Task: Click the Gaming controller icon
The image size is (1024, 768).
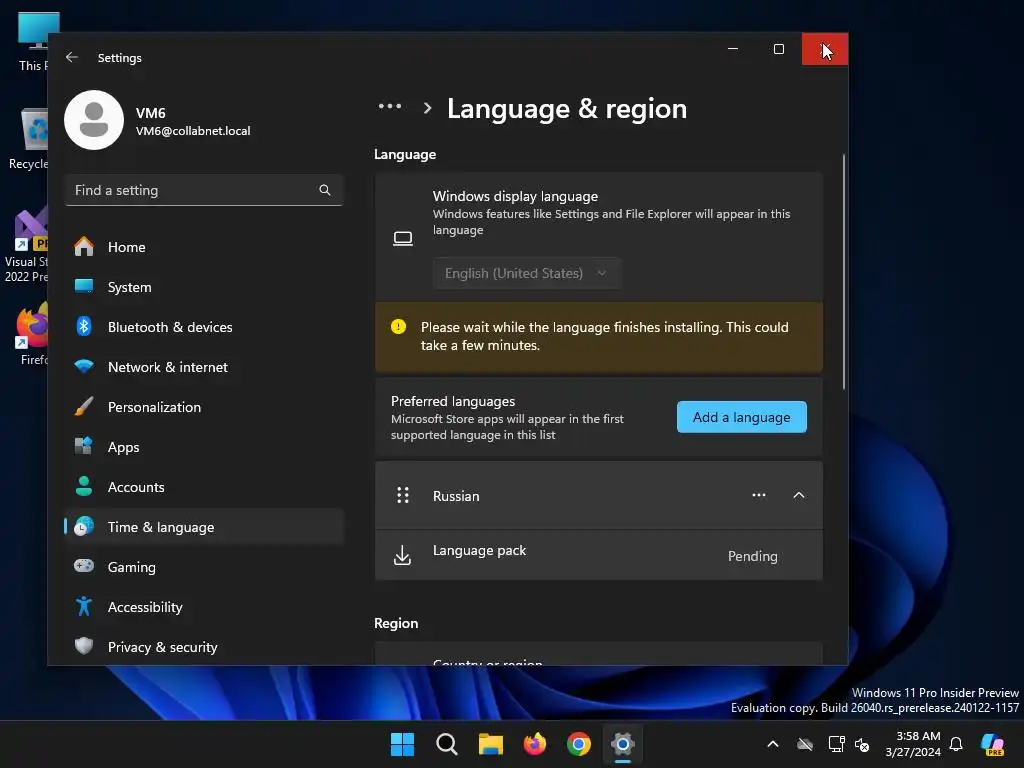Action: click(84, 566)
